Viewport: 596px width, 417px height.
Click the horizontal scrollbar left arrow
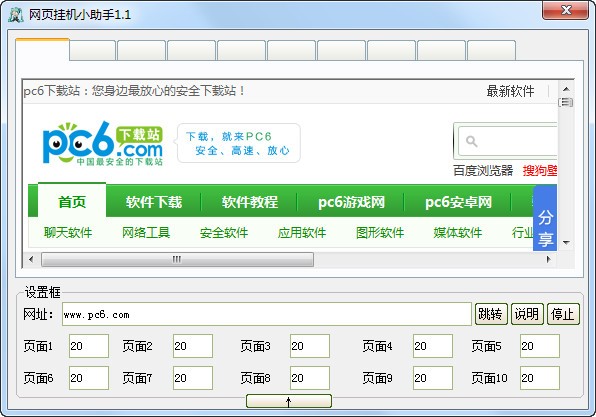pos(31,259)
